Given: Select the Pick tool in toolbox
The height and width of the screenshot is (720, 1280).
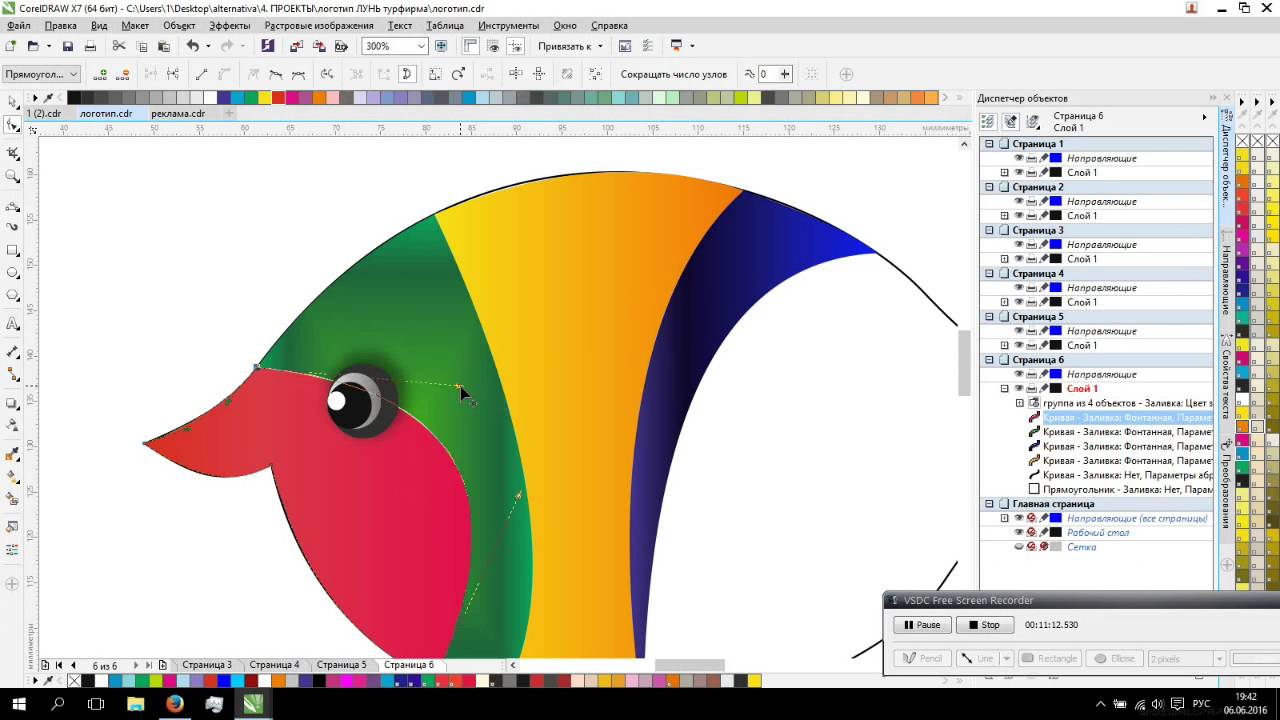Looking at the screenshot, I should click(x=12, y=101).
